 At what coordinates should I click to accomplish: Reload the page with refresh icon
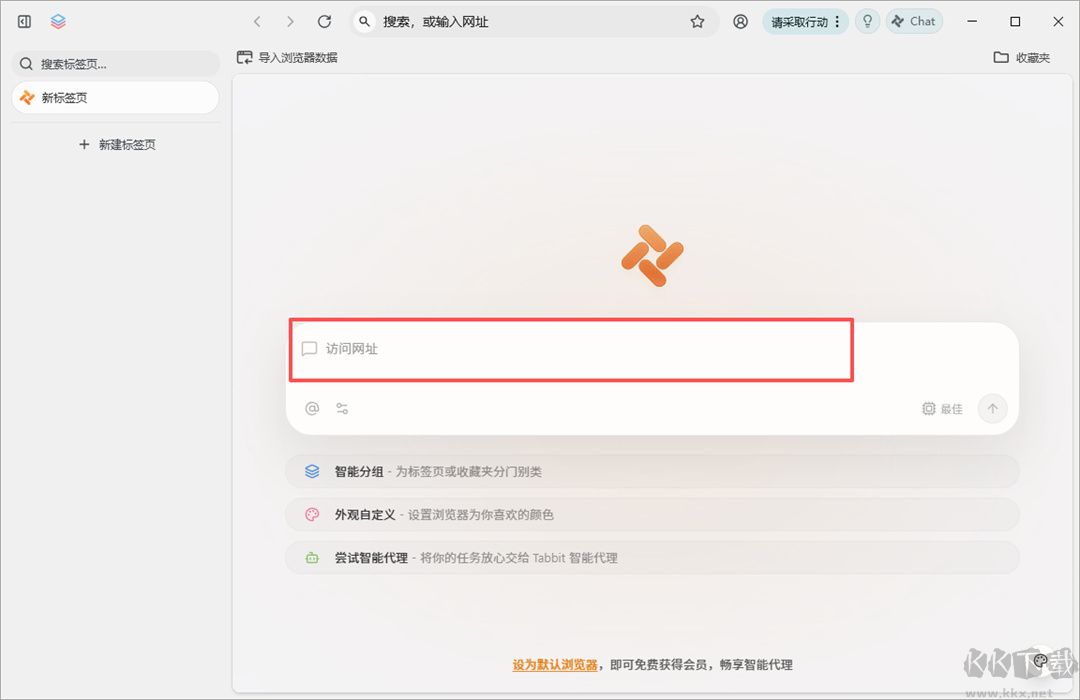324,21
